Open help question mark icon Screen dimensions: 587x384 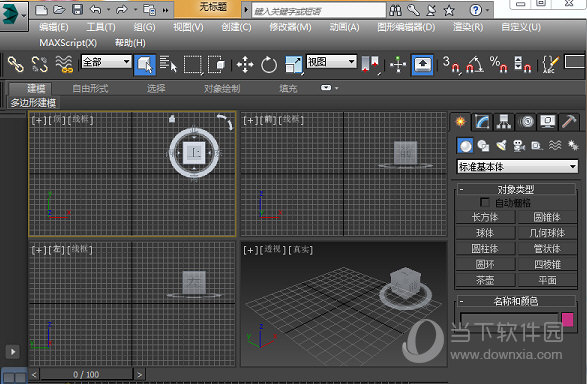pyautogui.click(x=475, y=10)
